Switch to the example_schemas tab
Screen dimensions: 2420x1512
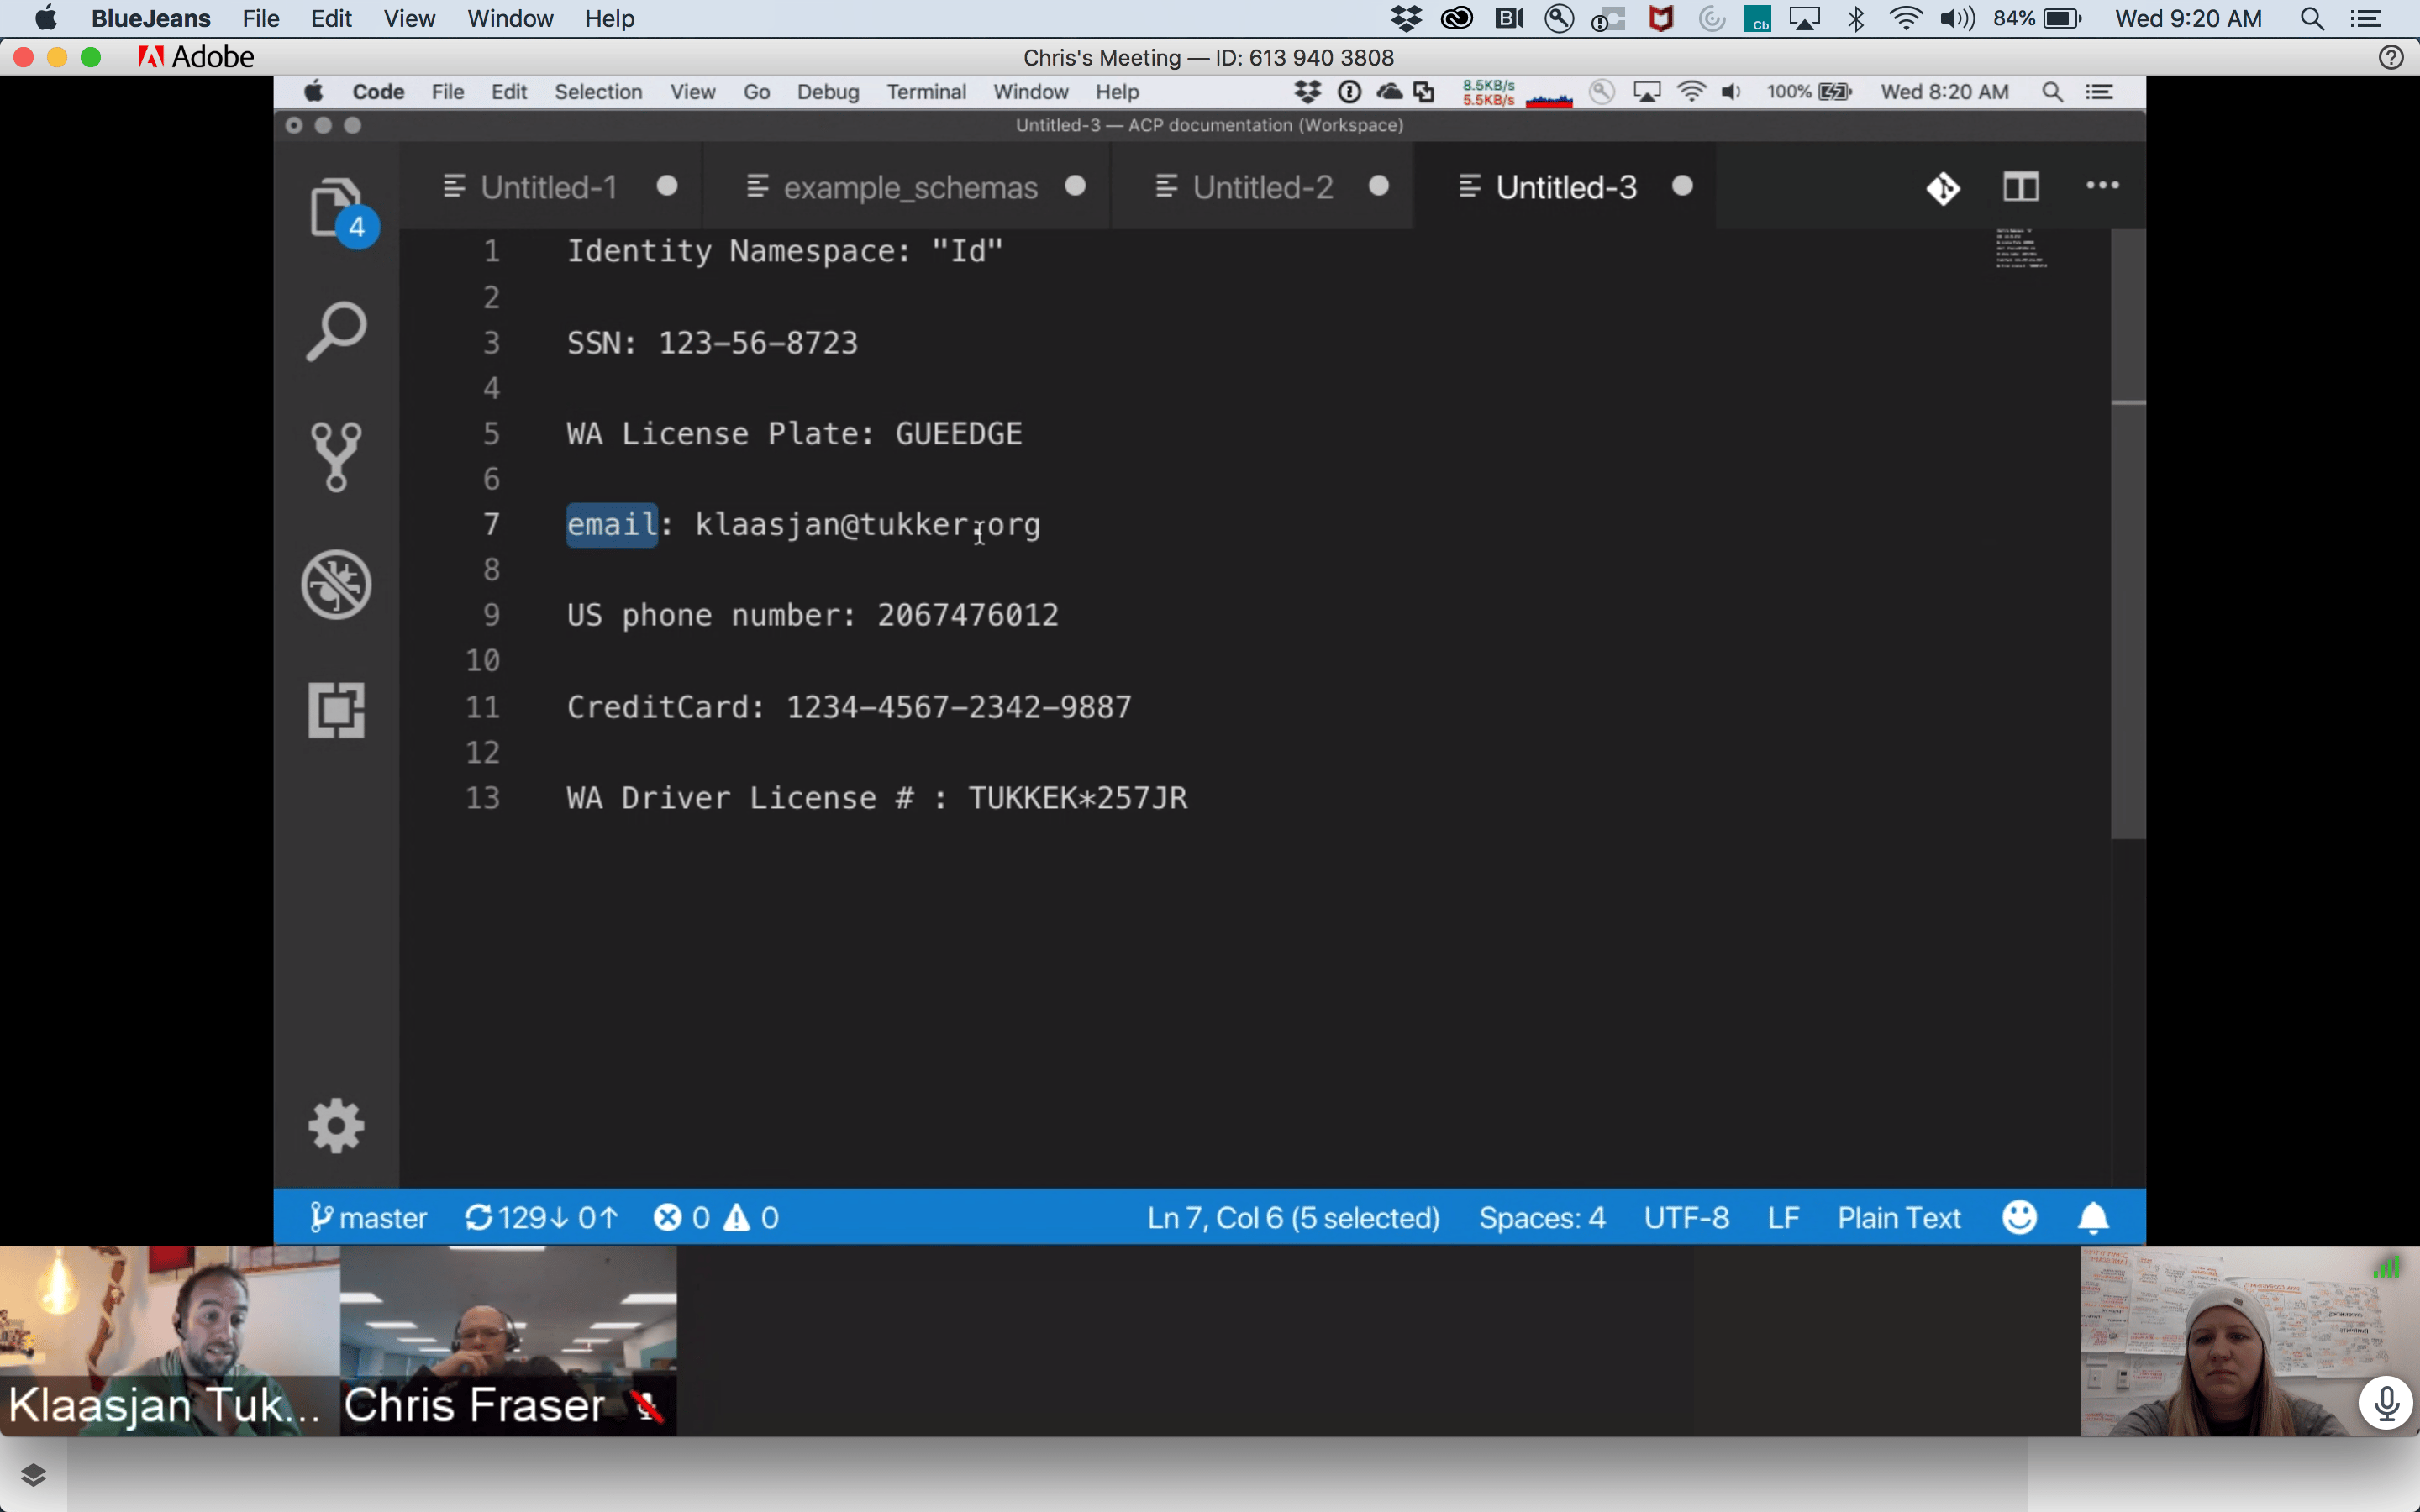click(x=909, y=187)
